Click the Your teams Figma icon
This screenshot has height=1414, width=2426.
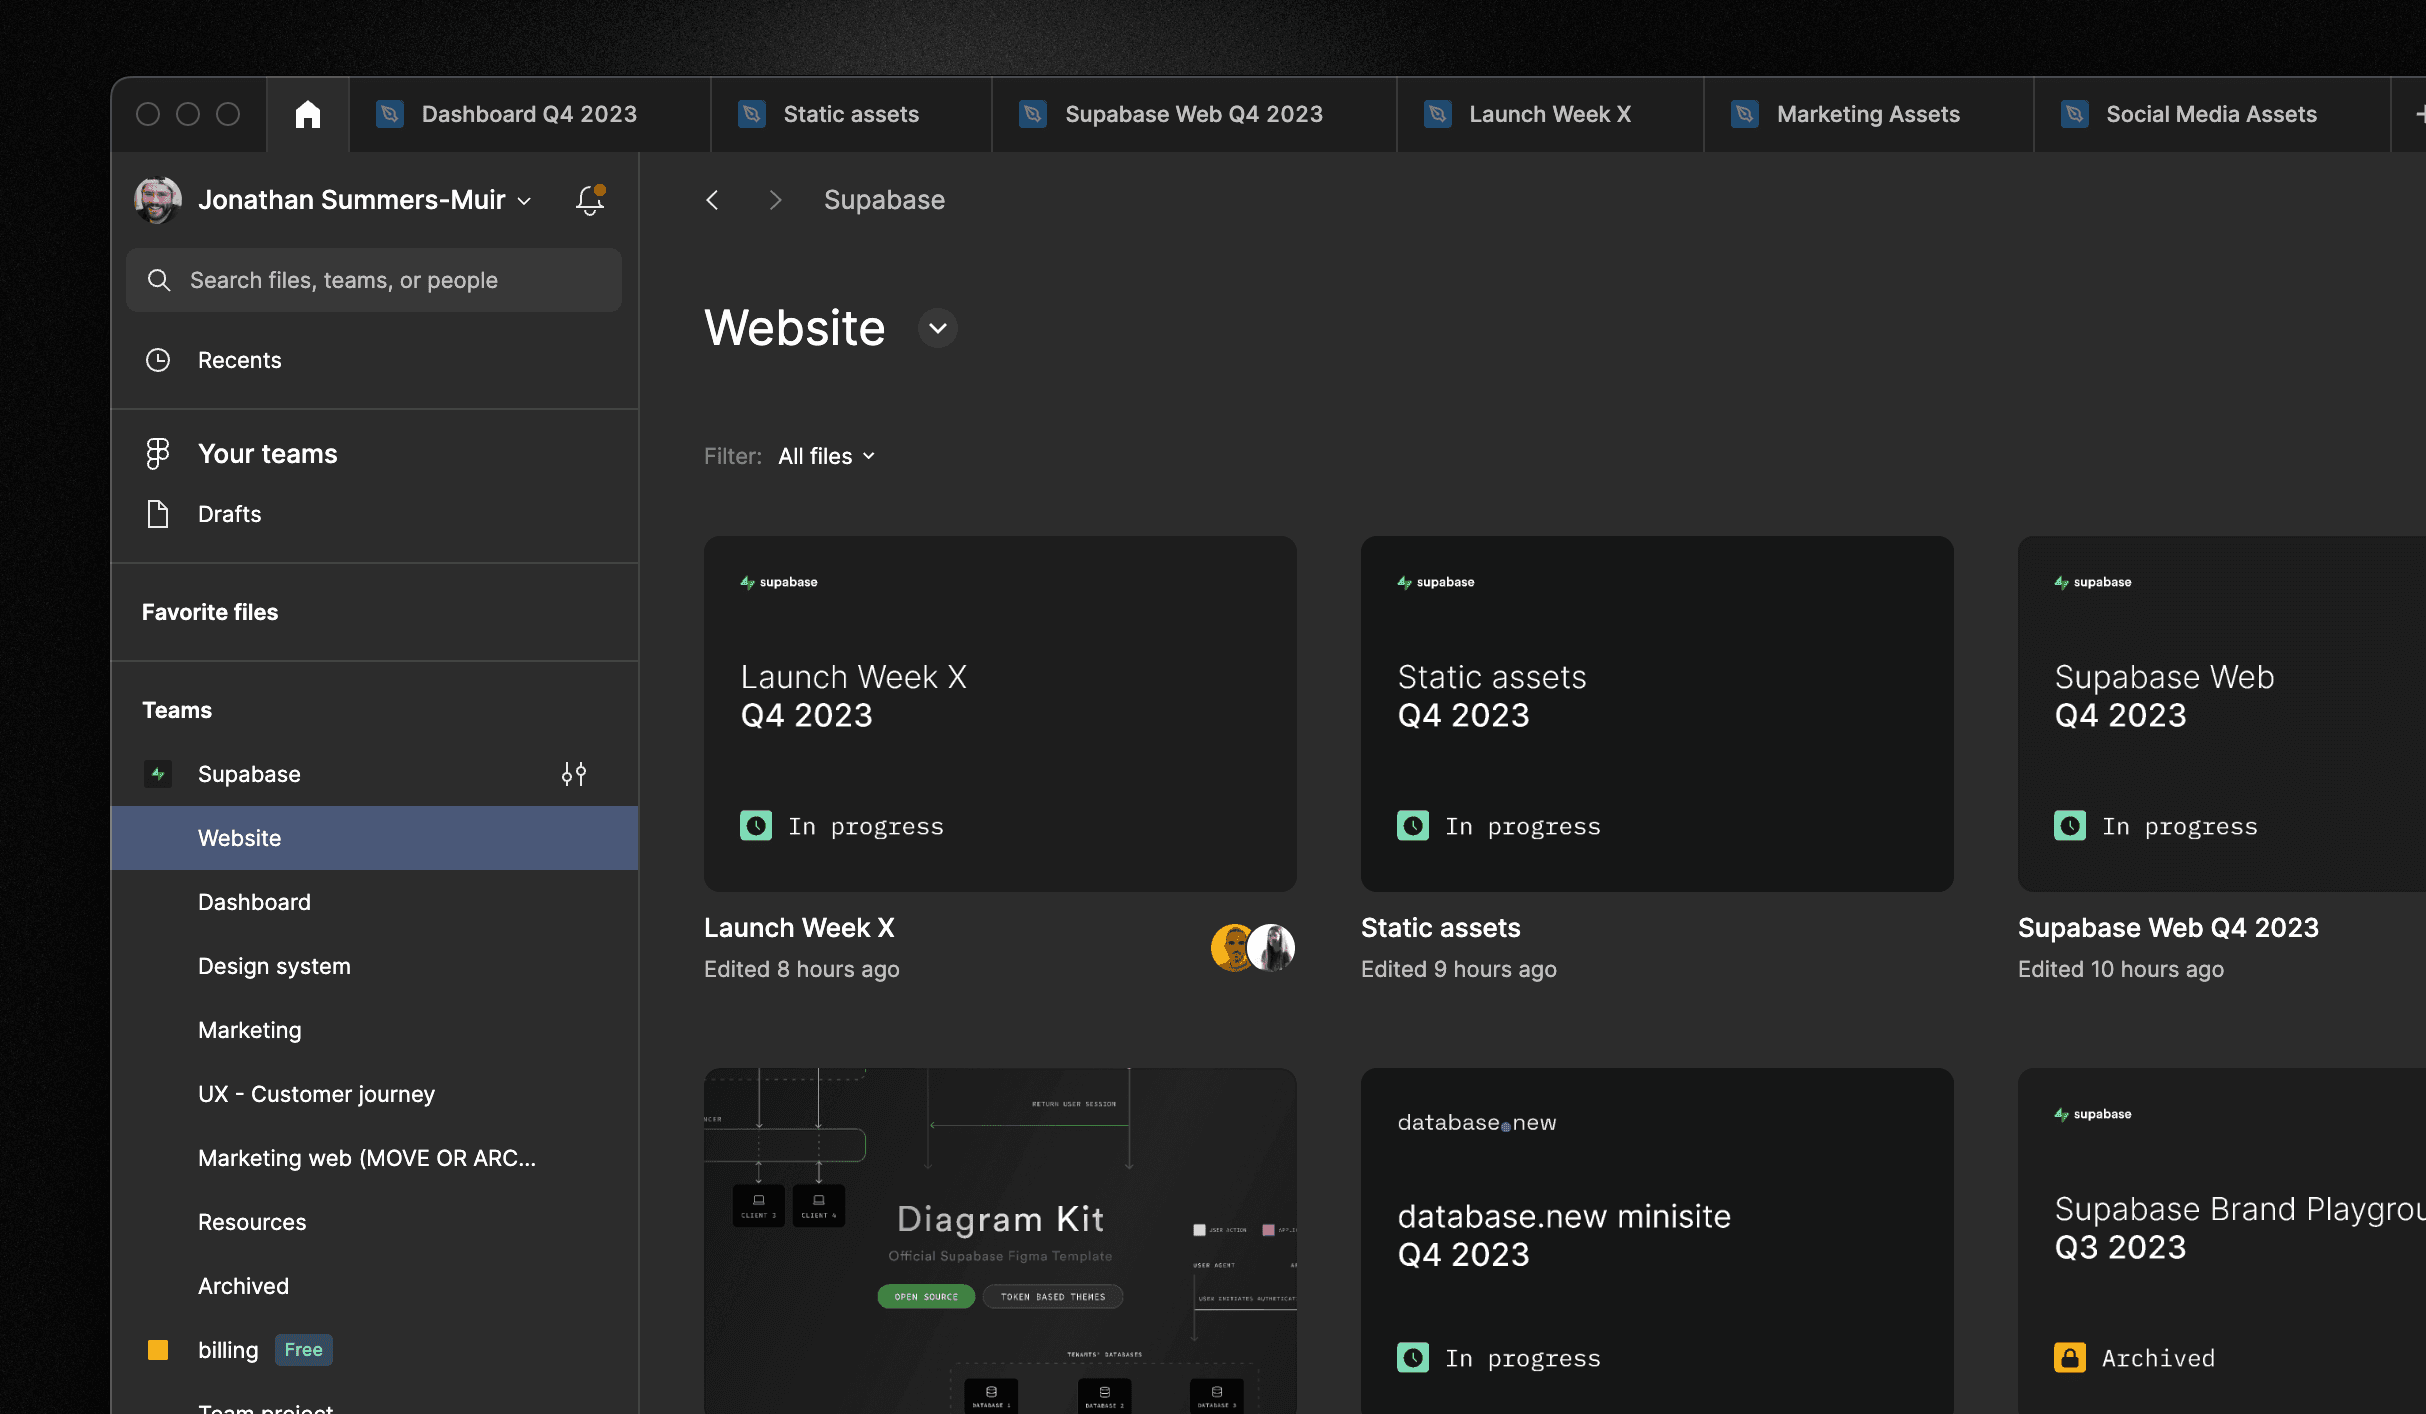pyautogui.click(x=158, y=454)
